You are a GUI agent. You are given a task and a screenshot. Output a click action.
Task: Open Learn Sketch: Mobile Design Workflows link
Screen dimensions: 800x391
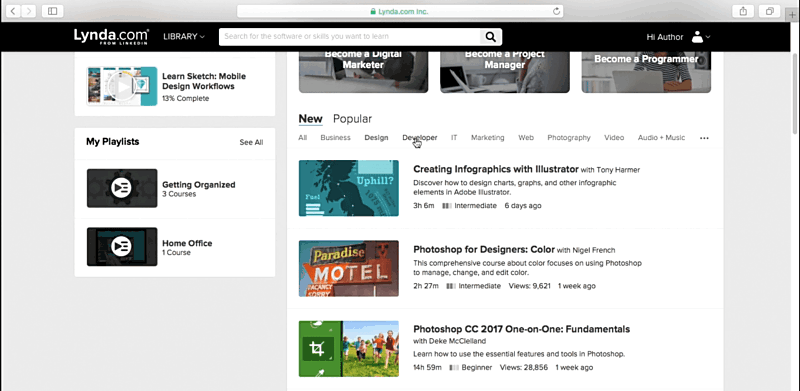point(204,81)
